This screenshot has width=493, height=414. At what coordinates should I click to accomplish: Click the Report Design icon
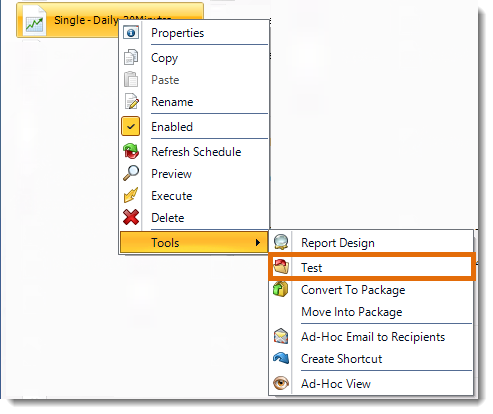pos(281,242)
